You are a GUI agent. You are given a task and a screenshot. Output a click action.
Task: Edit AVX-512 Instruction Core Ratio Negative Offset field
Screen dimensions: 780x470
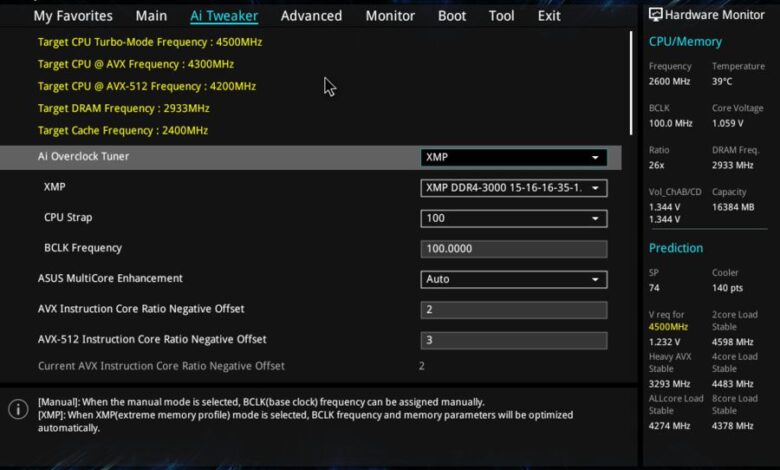pyautogui.click(x=513, y=340)
